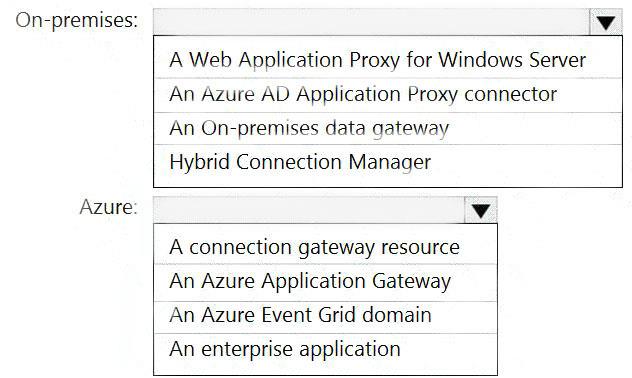Viewport: 632px width, 378px height.
Task: Select An Azure Application Gateway option
Action: tap(325, 281)
